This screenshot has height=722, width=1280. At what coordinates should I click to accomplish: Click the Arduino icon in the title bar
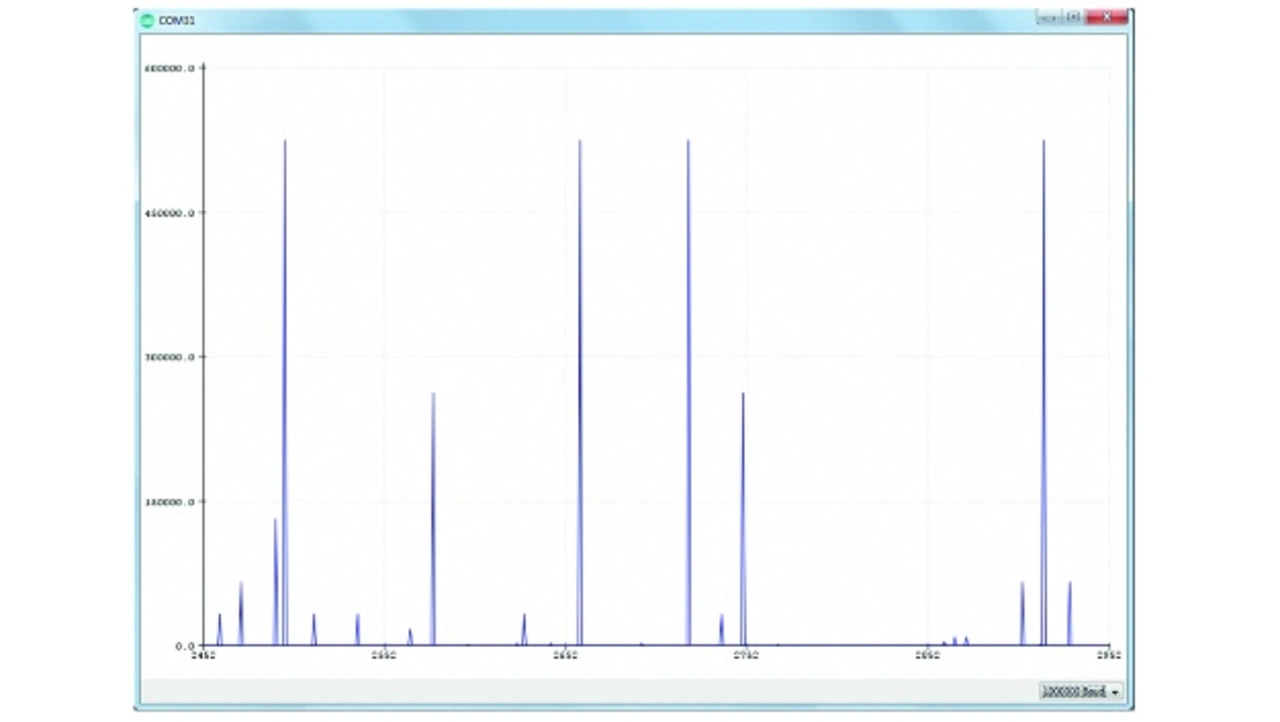(x=148, y=20)
